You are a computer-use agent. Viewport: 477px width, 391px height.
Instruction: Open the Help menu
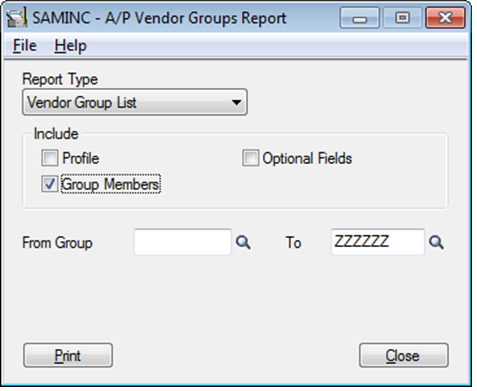[x=70, y=46]
